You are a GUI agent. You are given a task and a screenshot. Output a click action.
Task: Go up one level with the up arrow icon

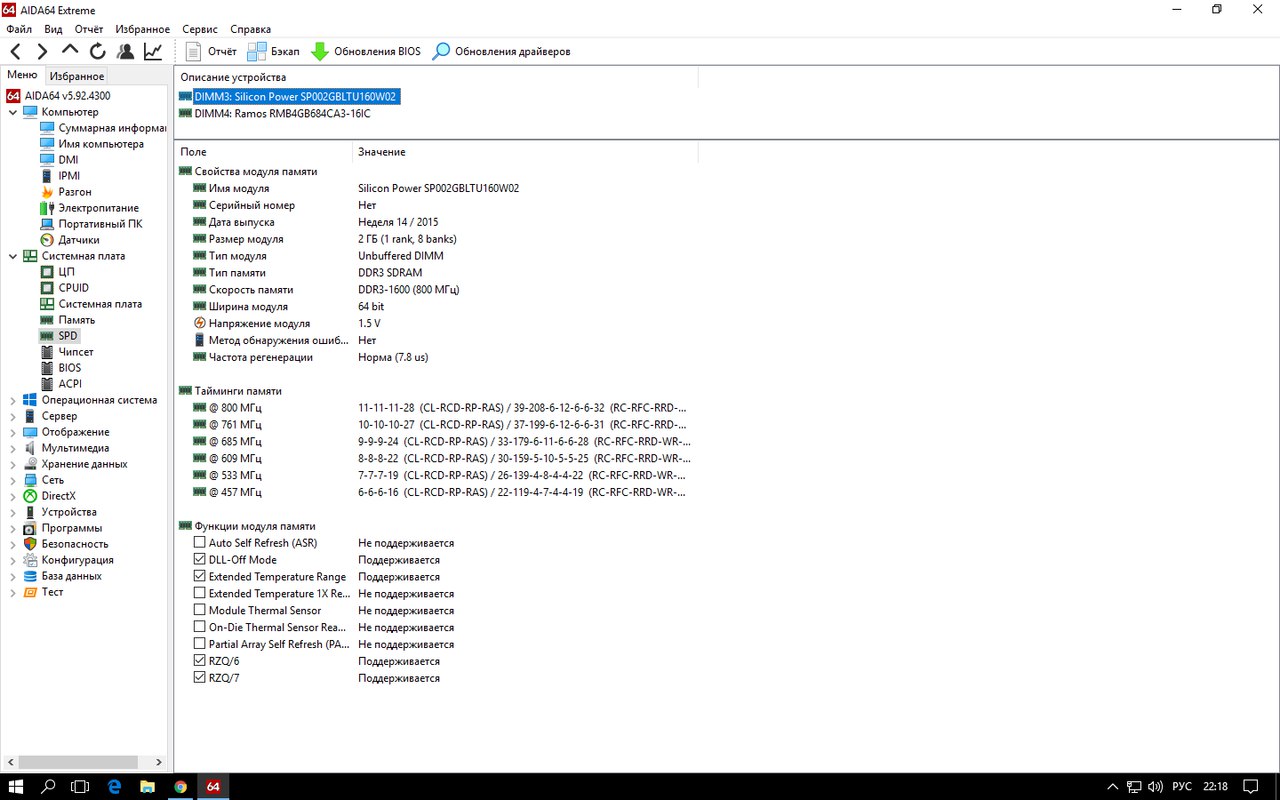coord(70,50)
